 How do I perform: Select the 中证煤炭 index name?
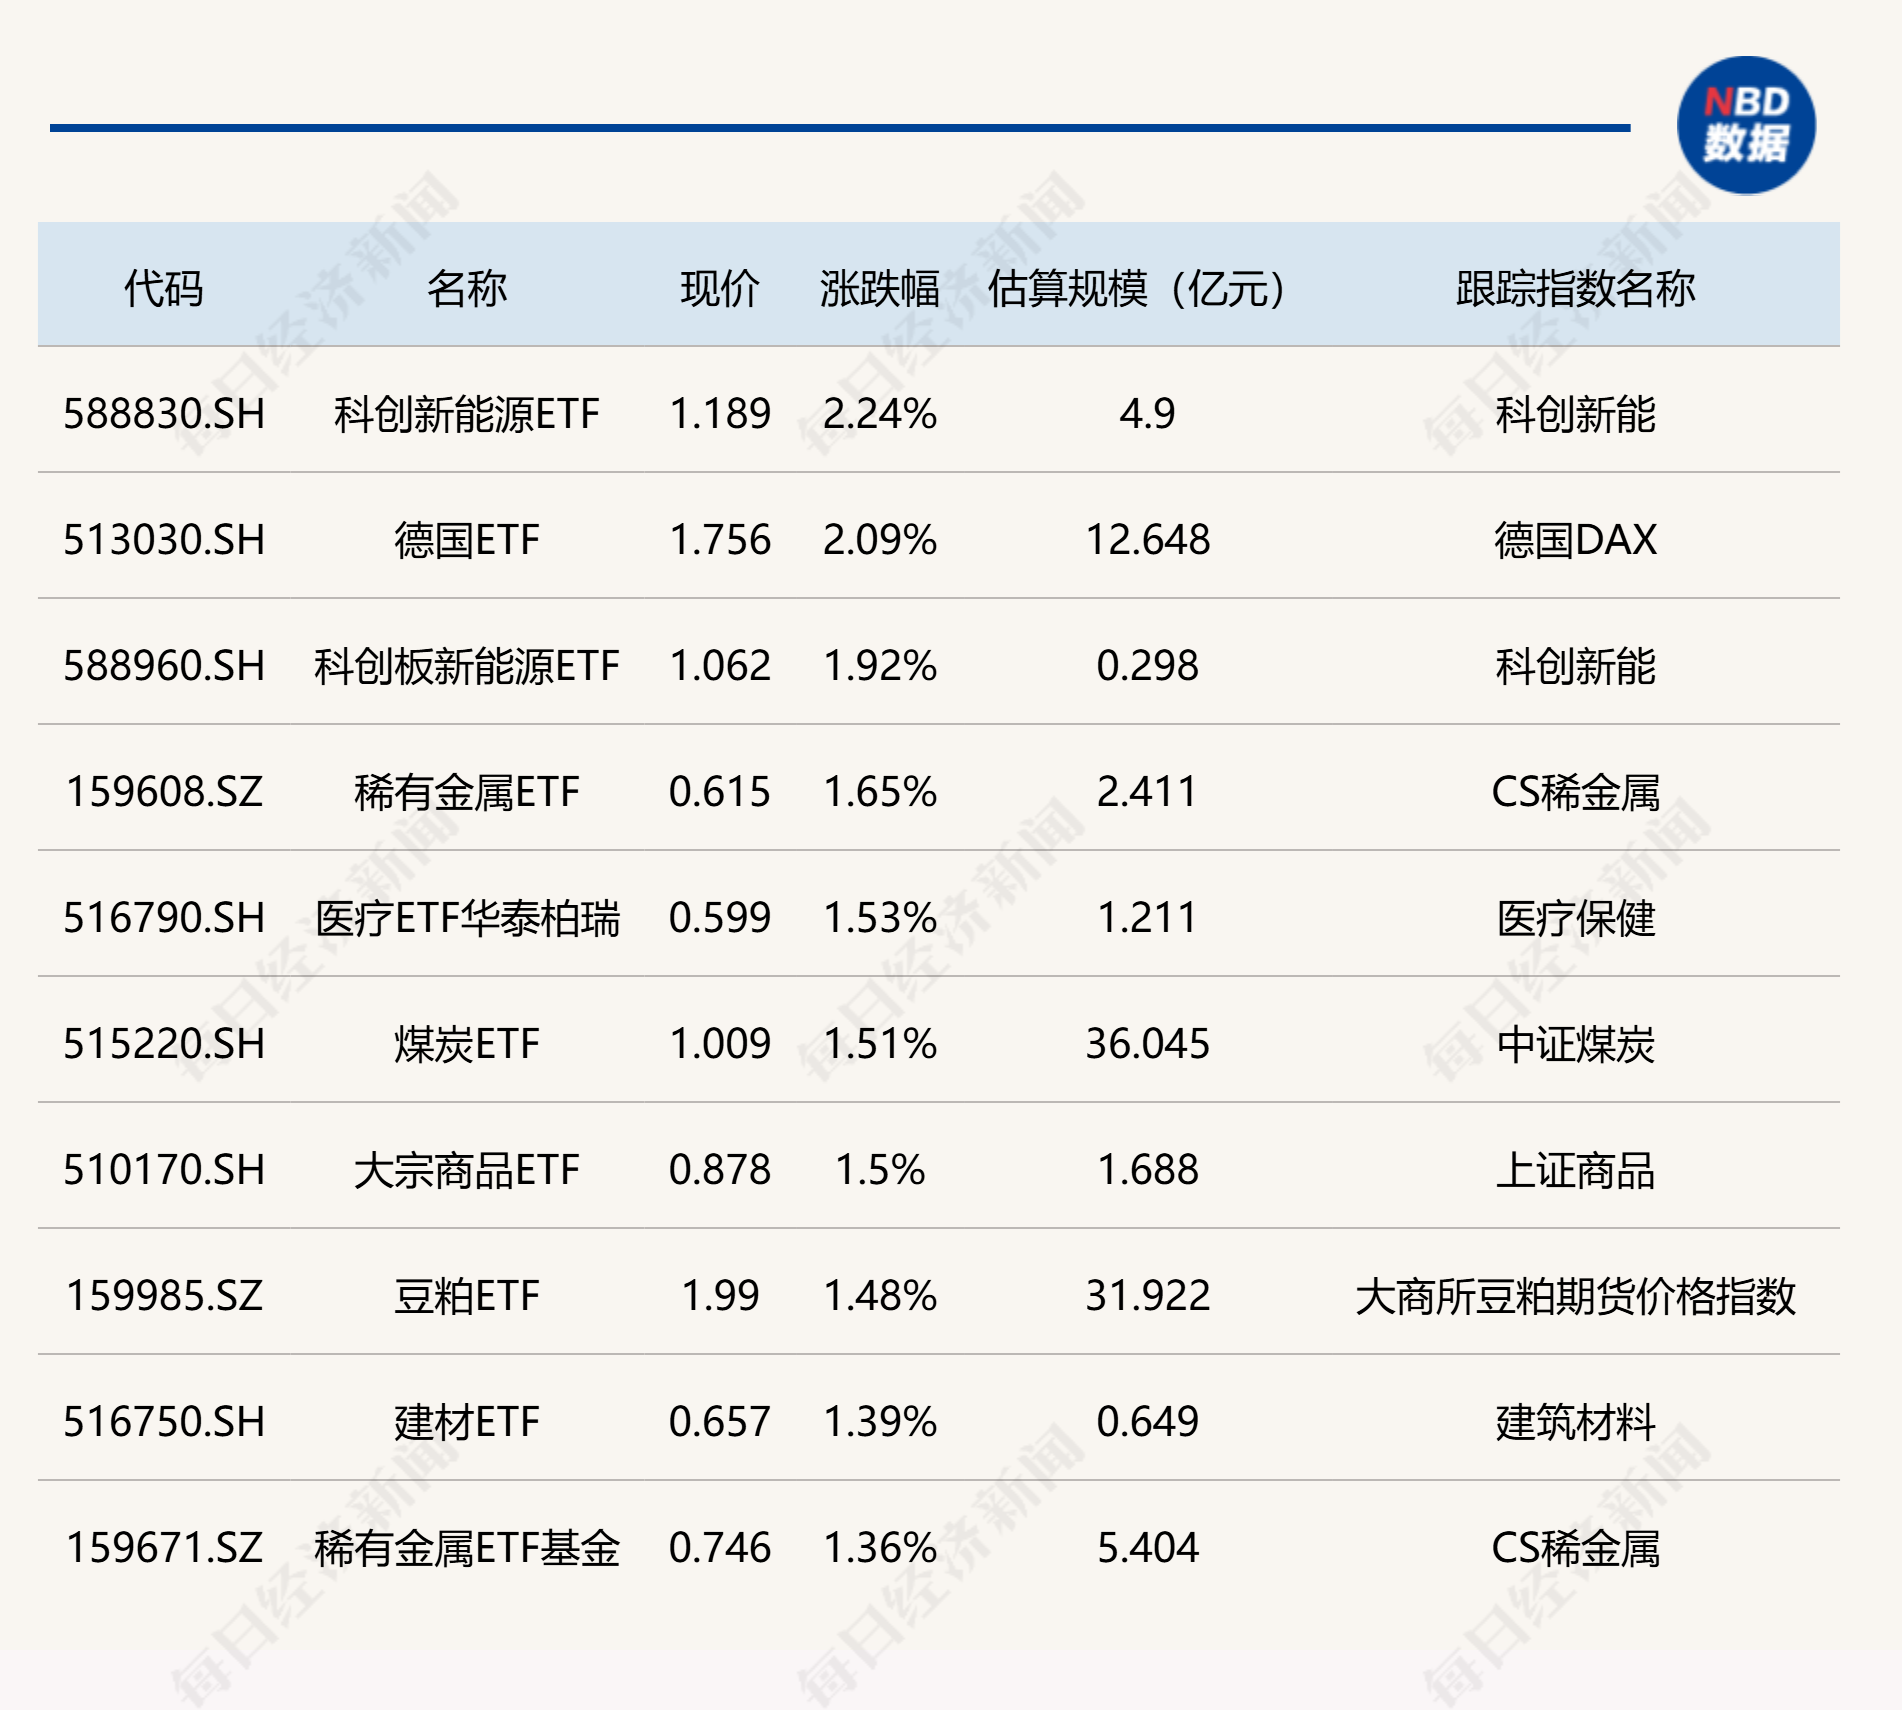(1575, 1044)
